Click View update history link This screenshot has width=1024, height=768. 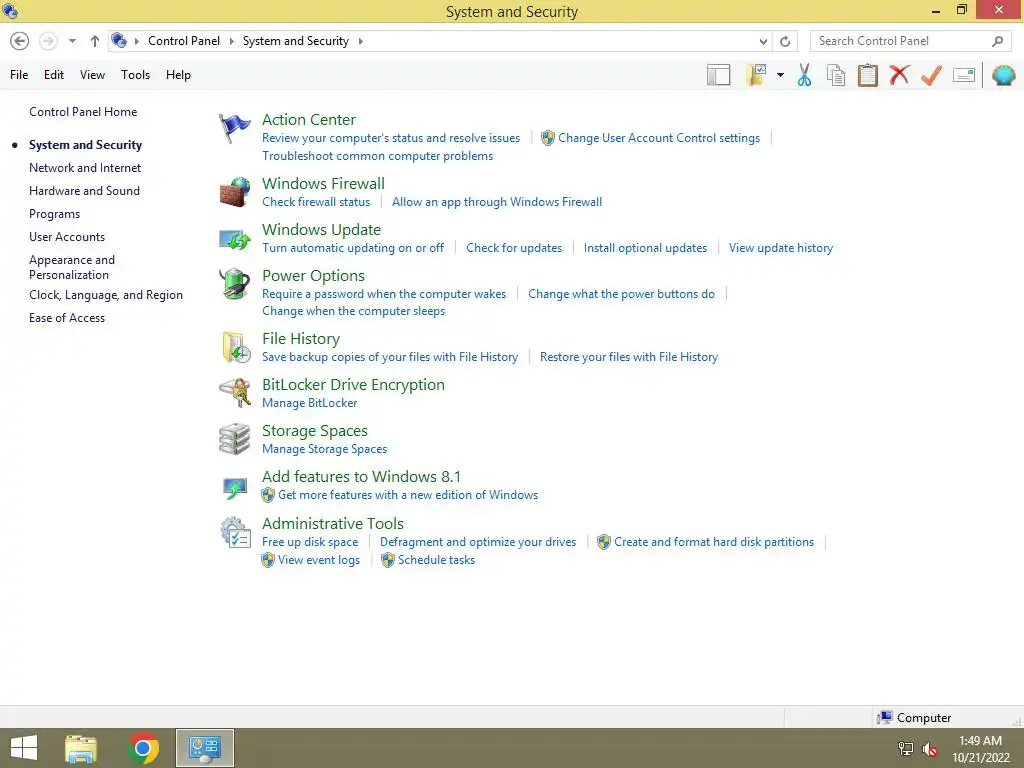[x=781, y=248]
